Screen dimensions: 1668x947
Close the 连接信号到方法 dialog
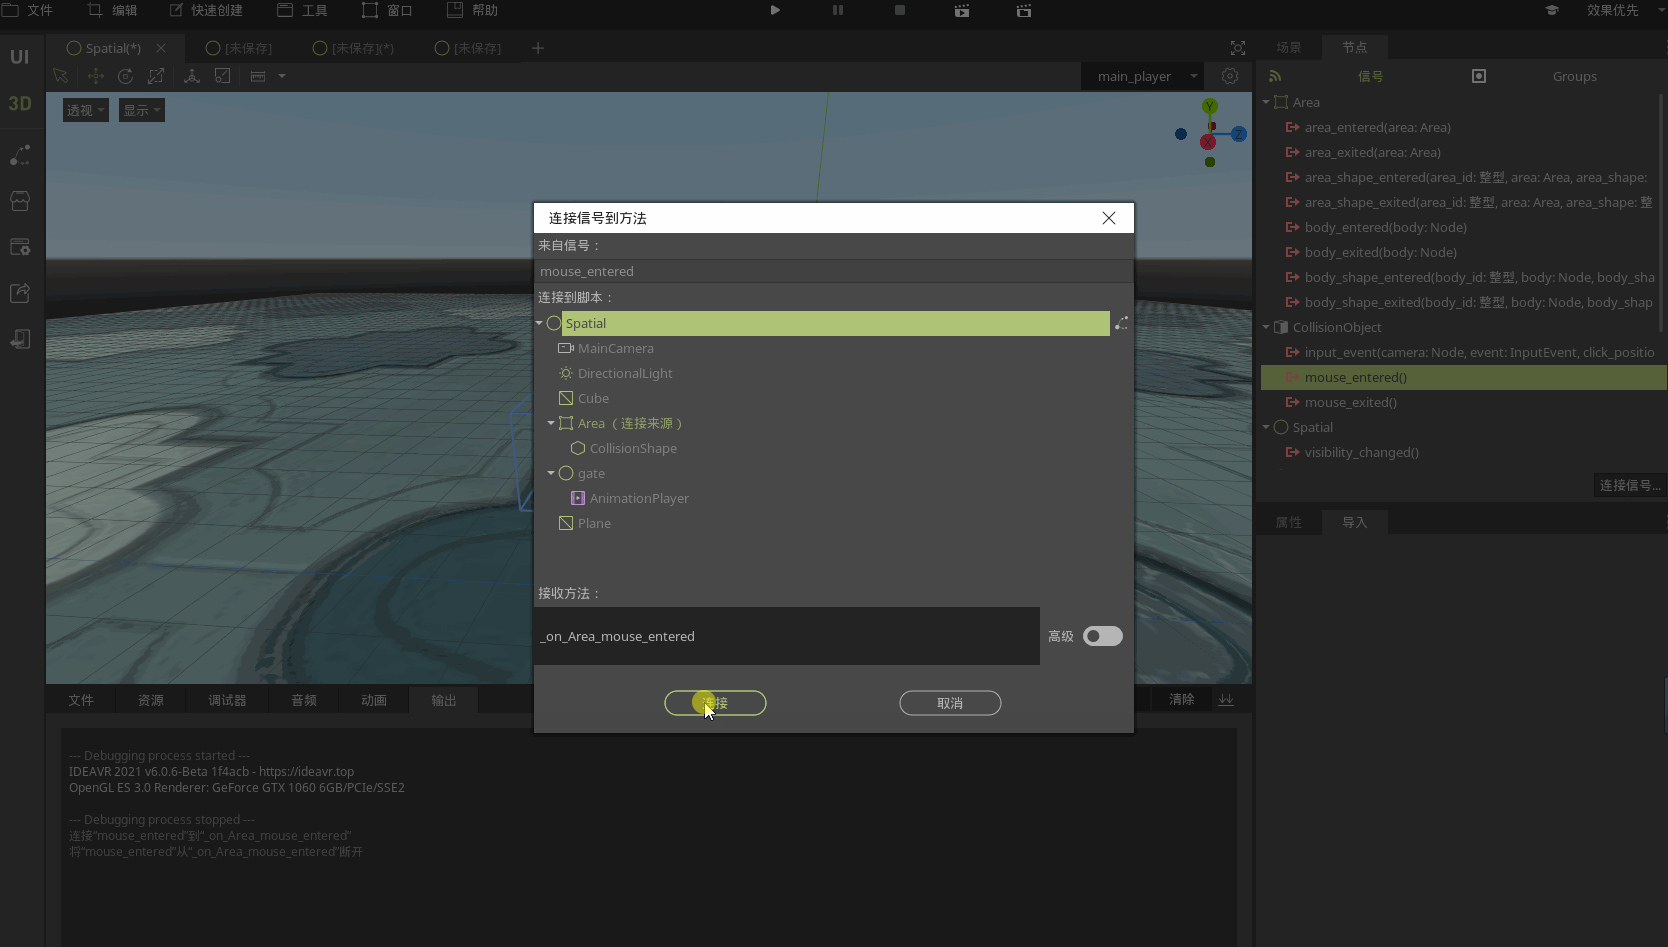pos(1109,218)
